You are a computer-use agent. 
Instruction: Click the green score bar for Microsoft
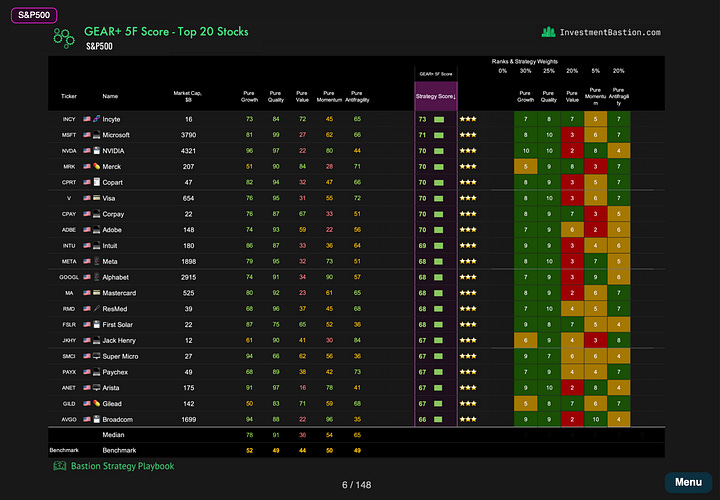(439, 135)
